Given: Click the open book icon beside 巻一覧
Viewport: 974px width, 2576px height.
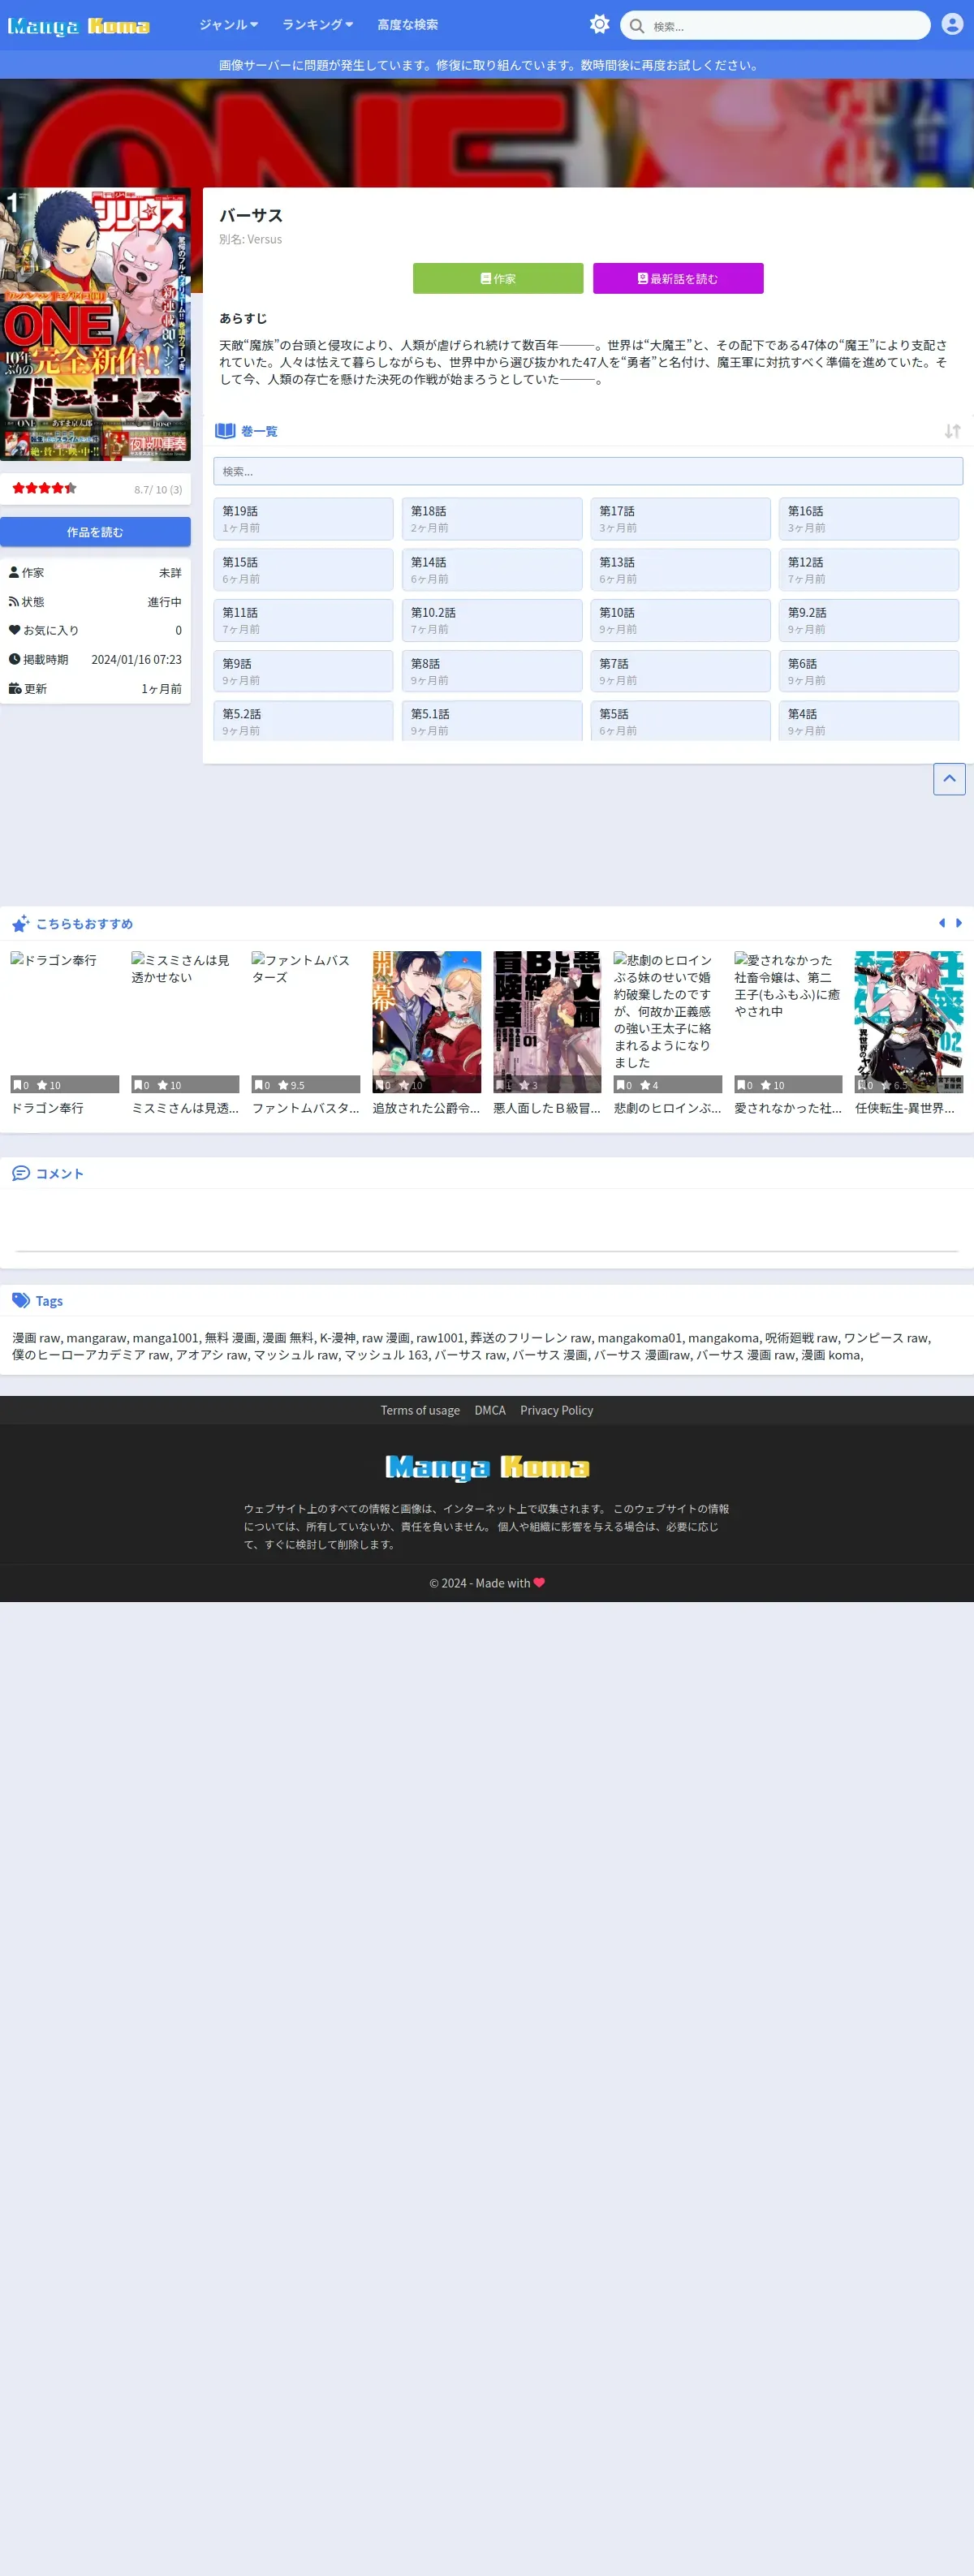Looking at the screenshot, I should [x=225, y=431].
